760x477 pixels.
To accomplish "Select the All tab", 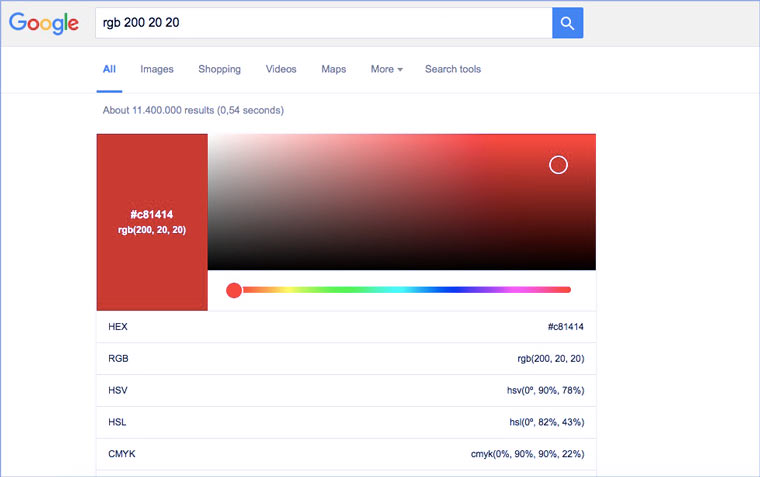I will click(x=109, y=69).
